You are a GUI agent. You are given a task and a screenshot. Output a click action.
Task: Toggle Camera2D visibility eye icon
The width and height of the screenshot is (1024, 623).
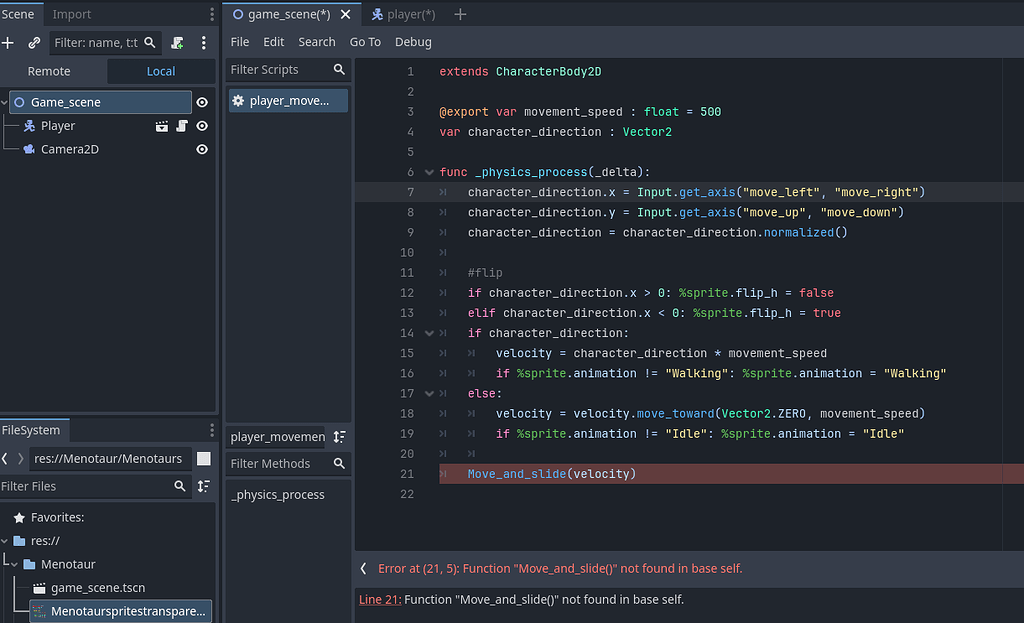click(202, 147)
